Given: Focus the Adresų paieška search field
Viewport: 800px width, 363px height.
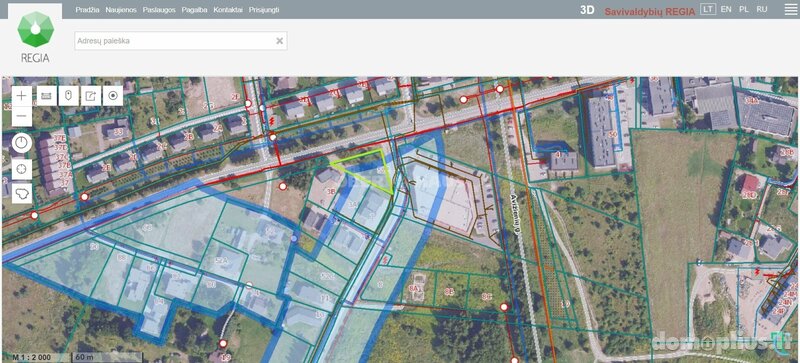Looking at the screenshot, I should point(181,41).
